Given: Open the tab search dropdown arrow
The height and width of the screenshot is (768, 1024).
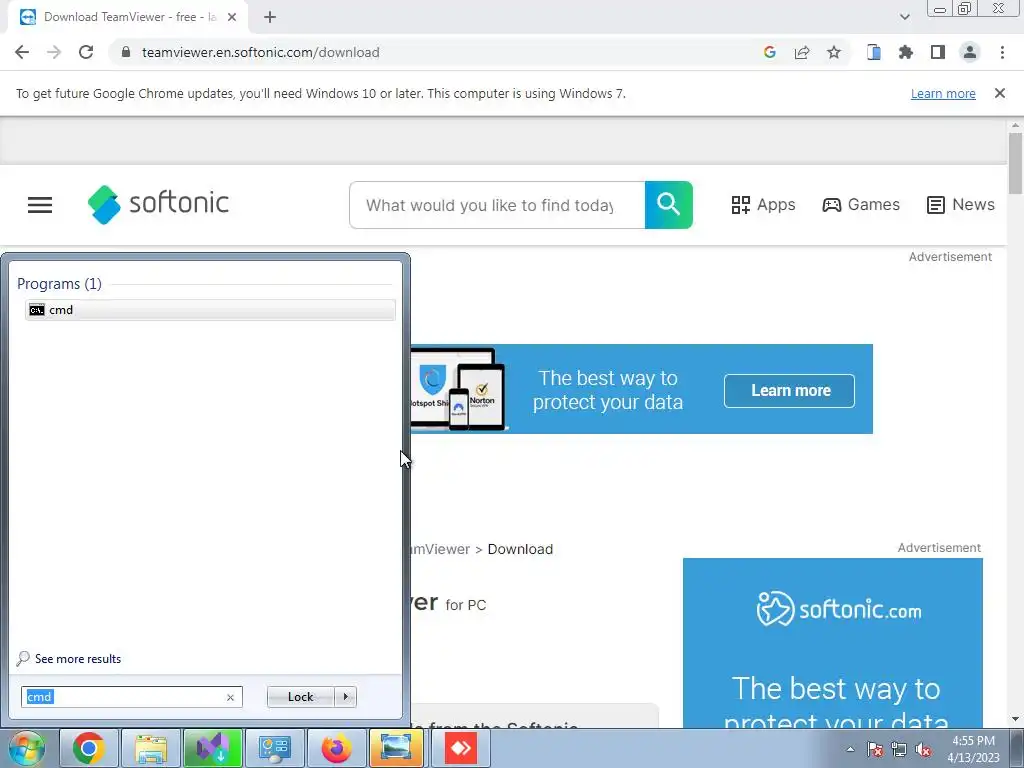Looking at the screenshot, I should point(904,17).
